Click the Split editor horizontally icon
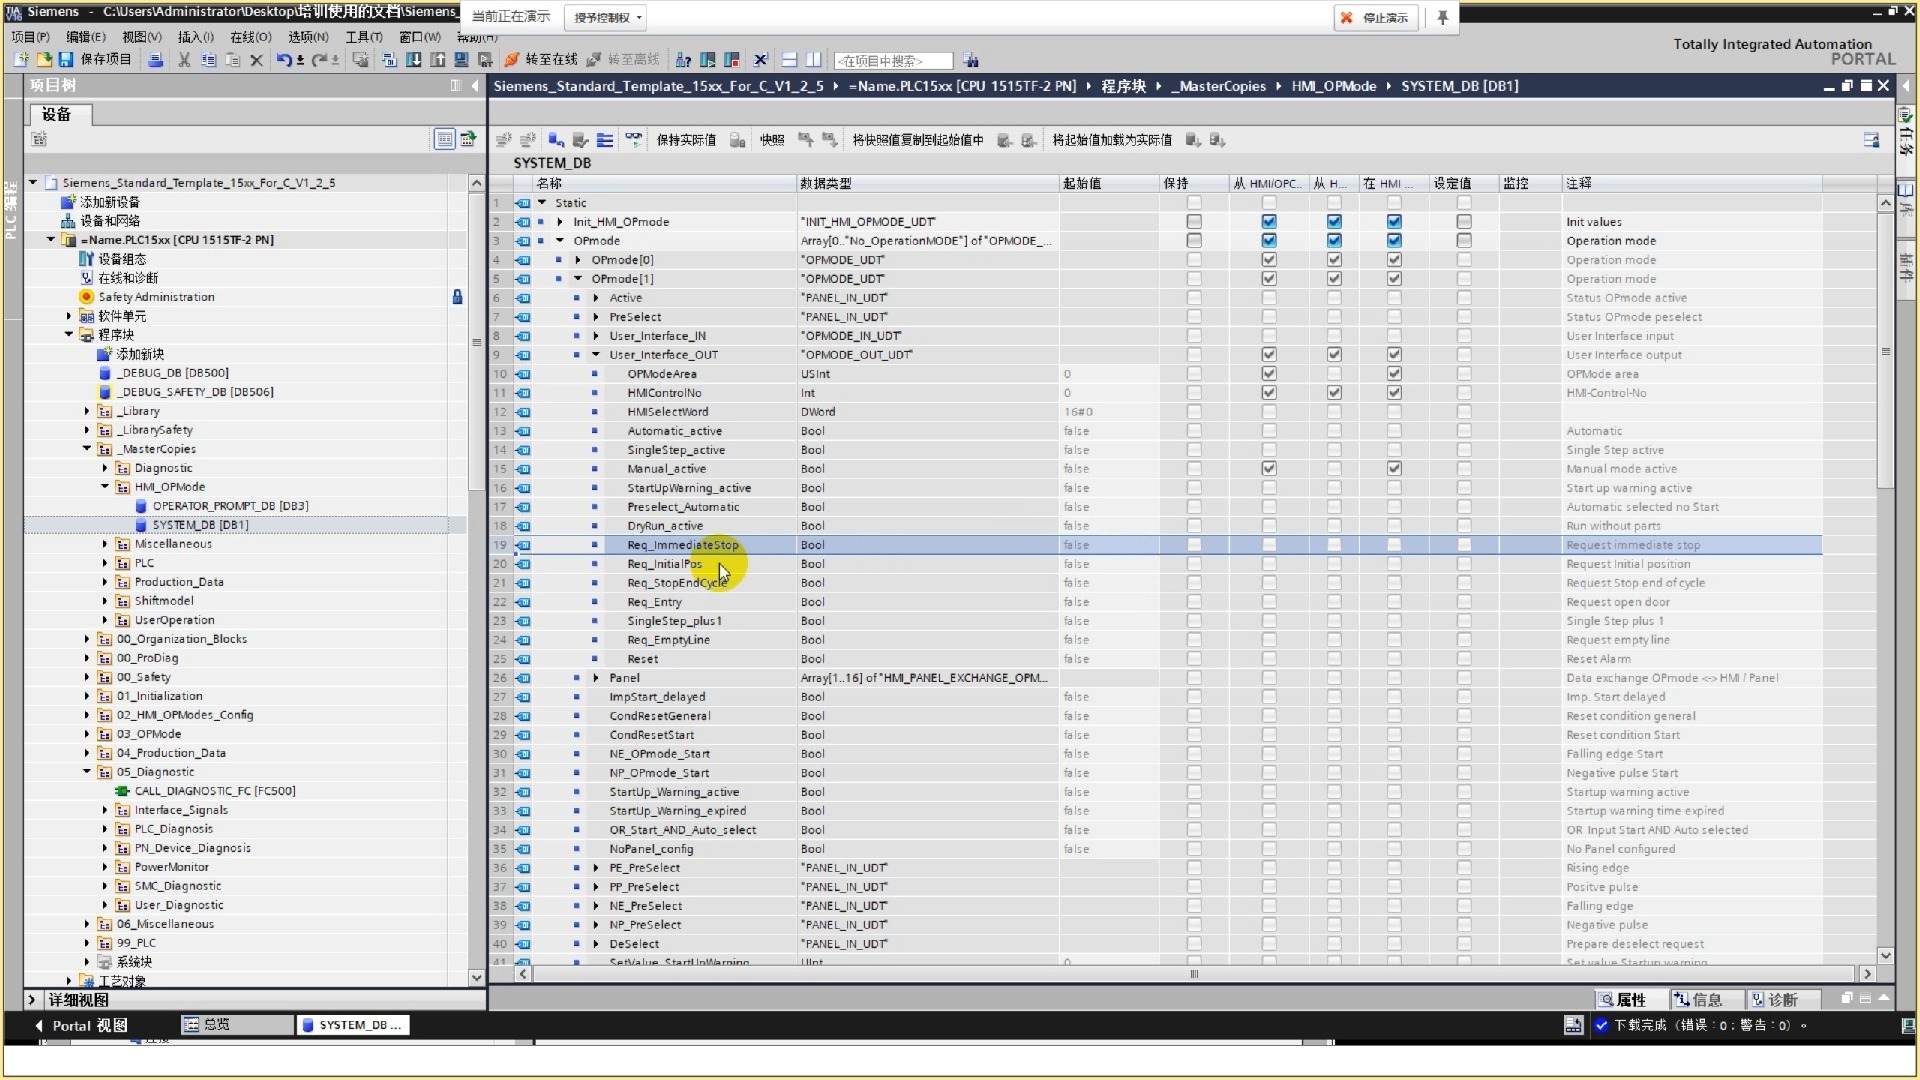Screen dimensions: 1920x1080 tap(789, 60)
